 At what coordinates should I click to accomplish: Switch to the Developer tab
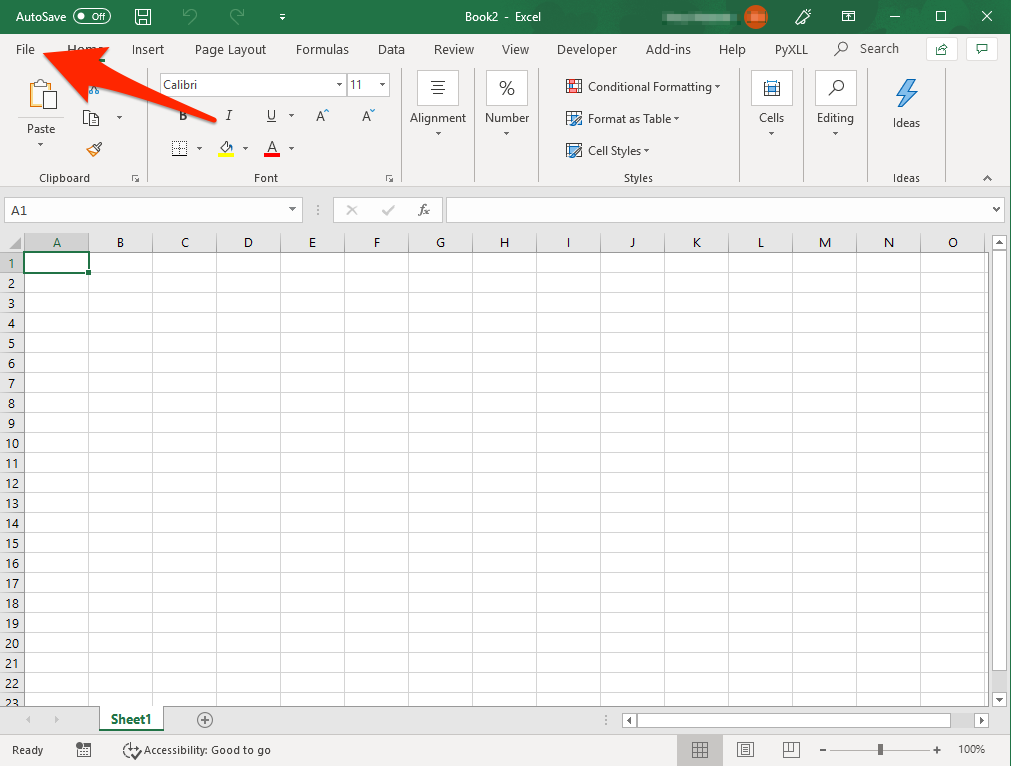[587, 50]
